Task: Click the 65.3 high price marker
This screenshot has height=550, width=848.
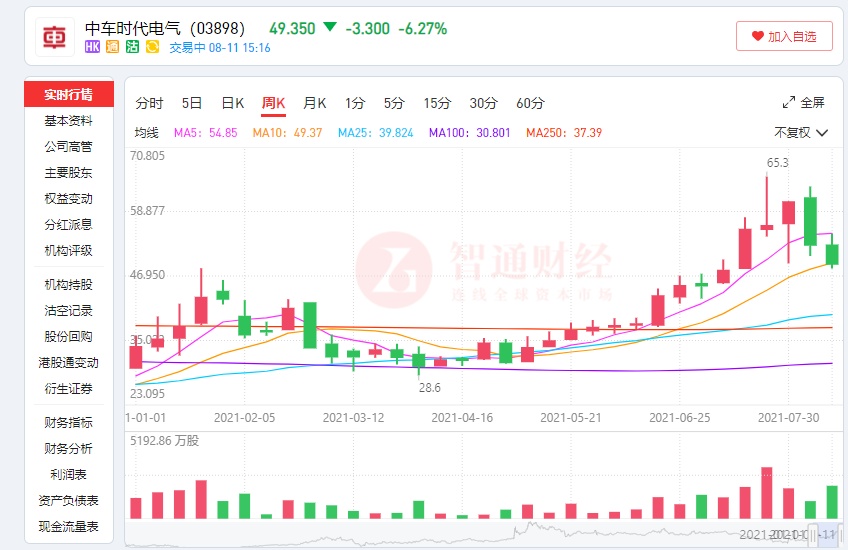Action: [x=778, y=163]
